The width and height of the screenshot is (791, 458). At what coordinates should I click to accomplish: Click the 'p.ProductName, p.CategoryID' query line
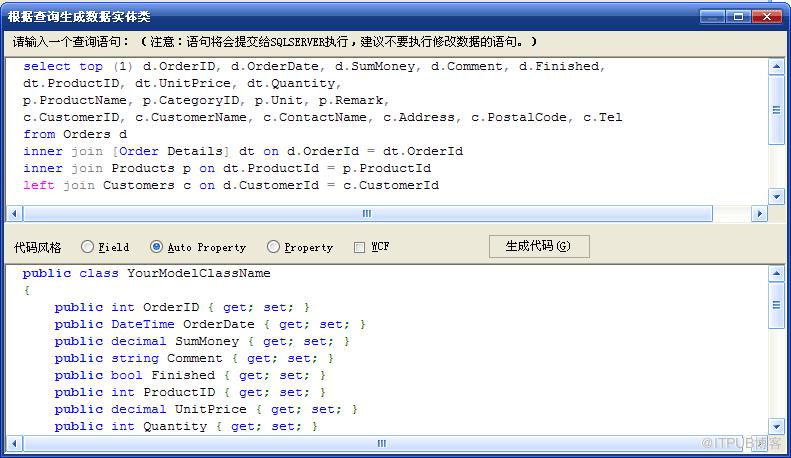(x=206, y=100)
